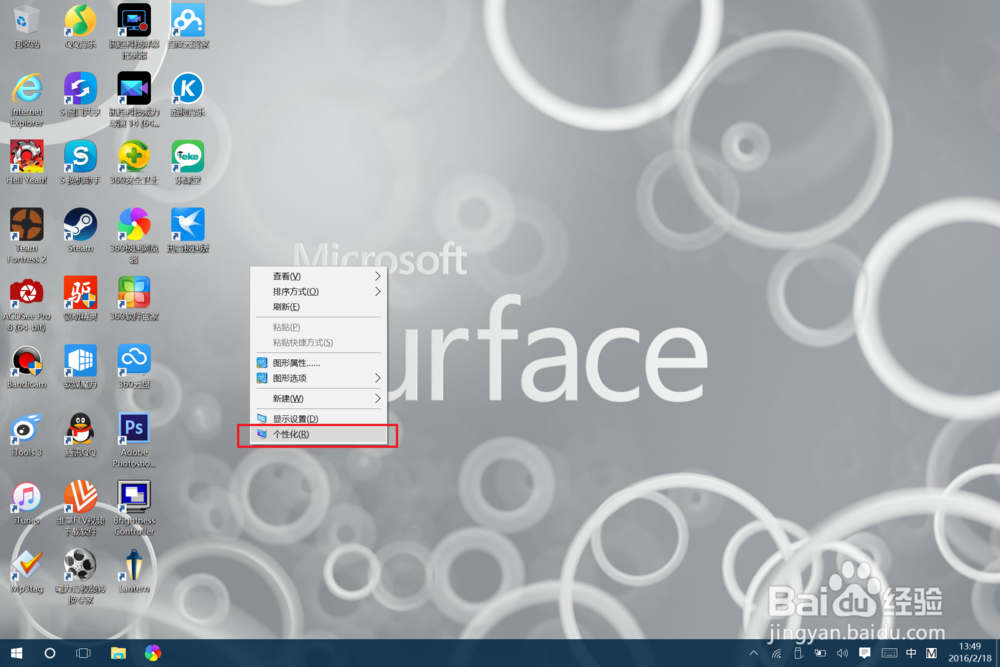Choose 显示设置(D) from context menu
The width and height of the screenshot is (1000, 667).
[318, 419]
